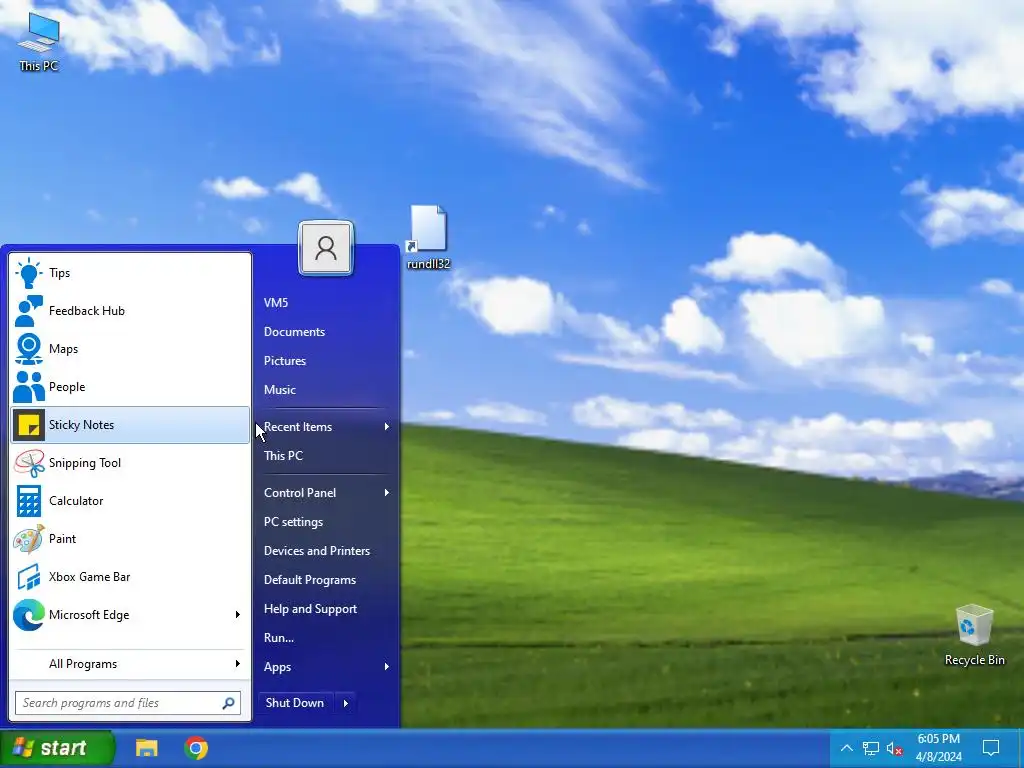1024x768 pixels.
Task: Open the Maps app icon
Action: click(29, 349)
